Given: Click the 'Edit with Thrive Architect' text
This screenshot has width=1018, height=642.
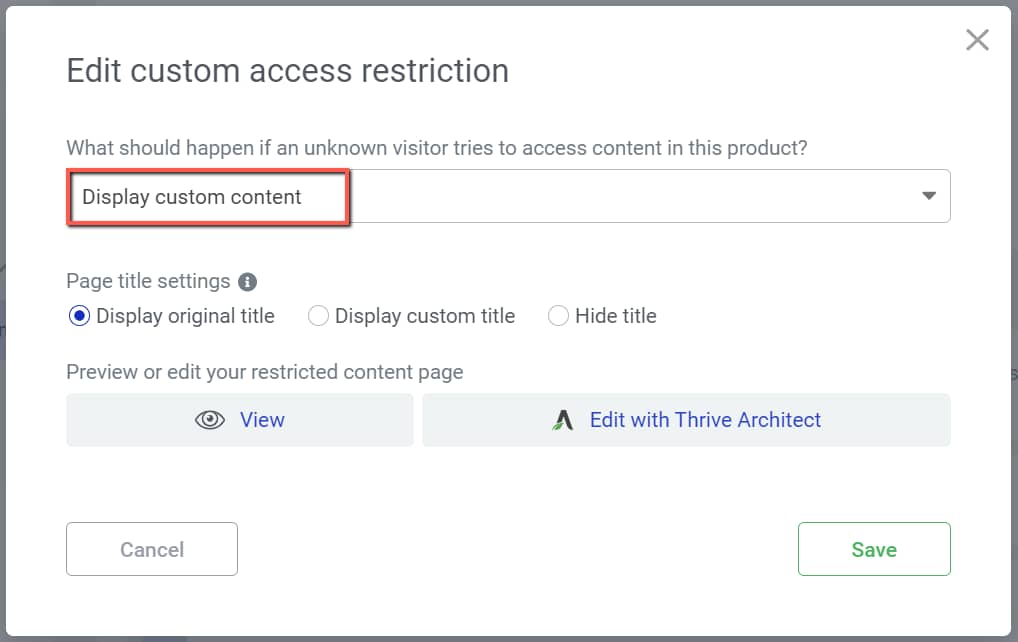Looking at the screenshot, I should tap(705, 420).
